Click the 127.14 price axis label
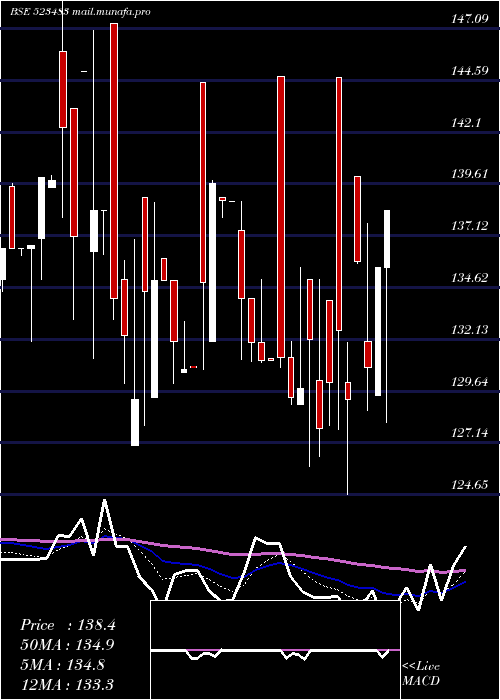500x700 pixels. click(470, 433)
